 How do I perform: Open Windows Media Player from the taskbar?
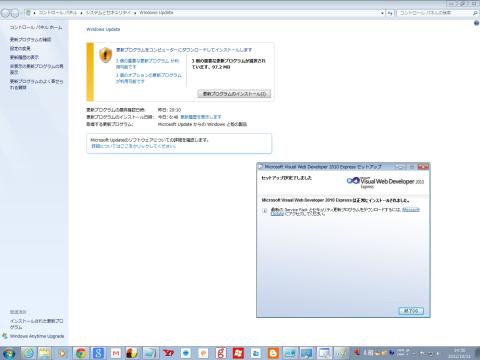point(62,353)
